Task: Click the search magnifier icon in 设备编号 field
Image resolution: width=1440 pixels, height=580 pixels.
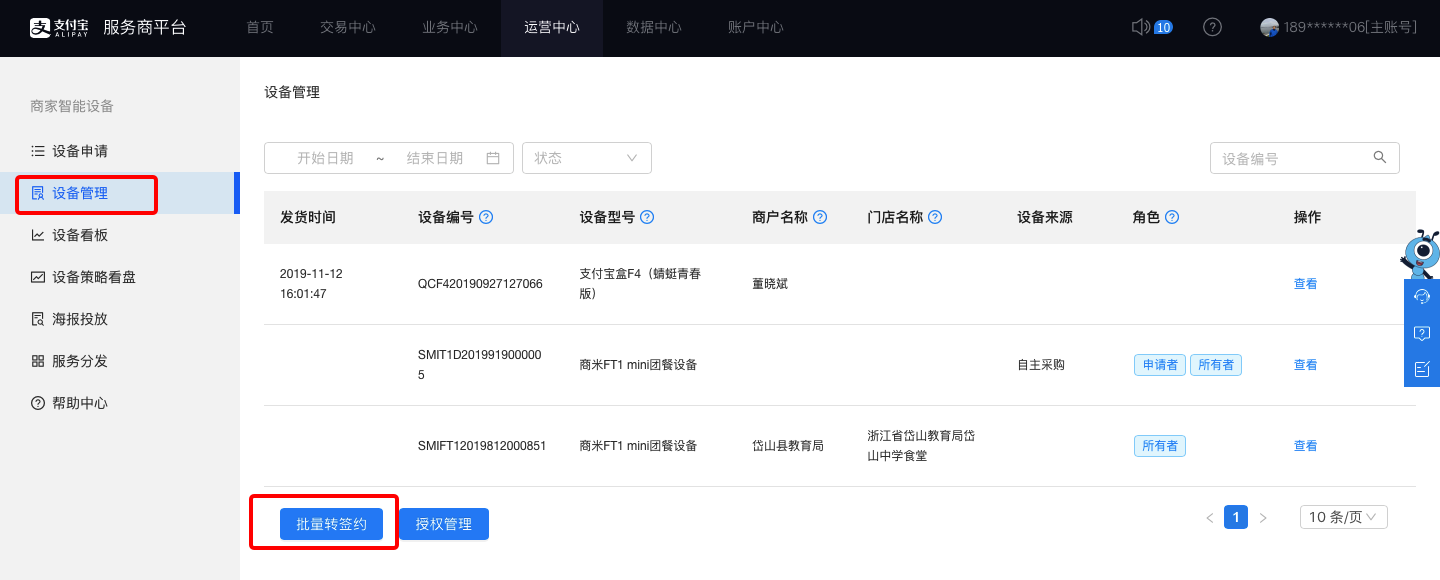Action: pos(1380,157)
